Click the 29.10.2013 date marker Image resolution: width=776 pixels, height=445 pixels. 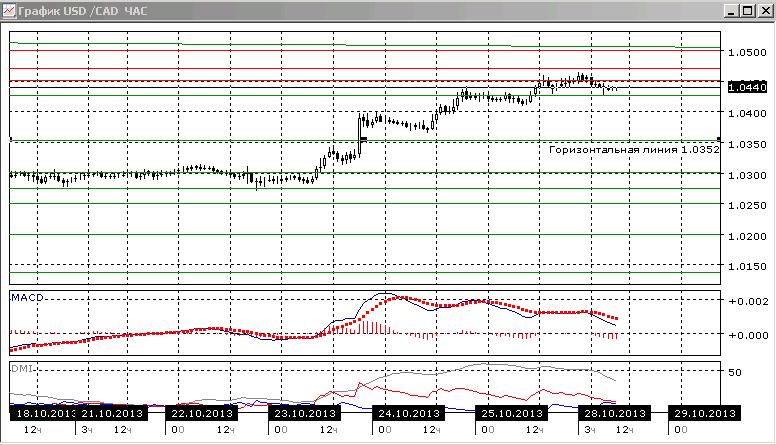coord(705,413)
